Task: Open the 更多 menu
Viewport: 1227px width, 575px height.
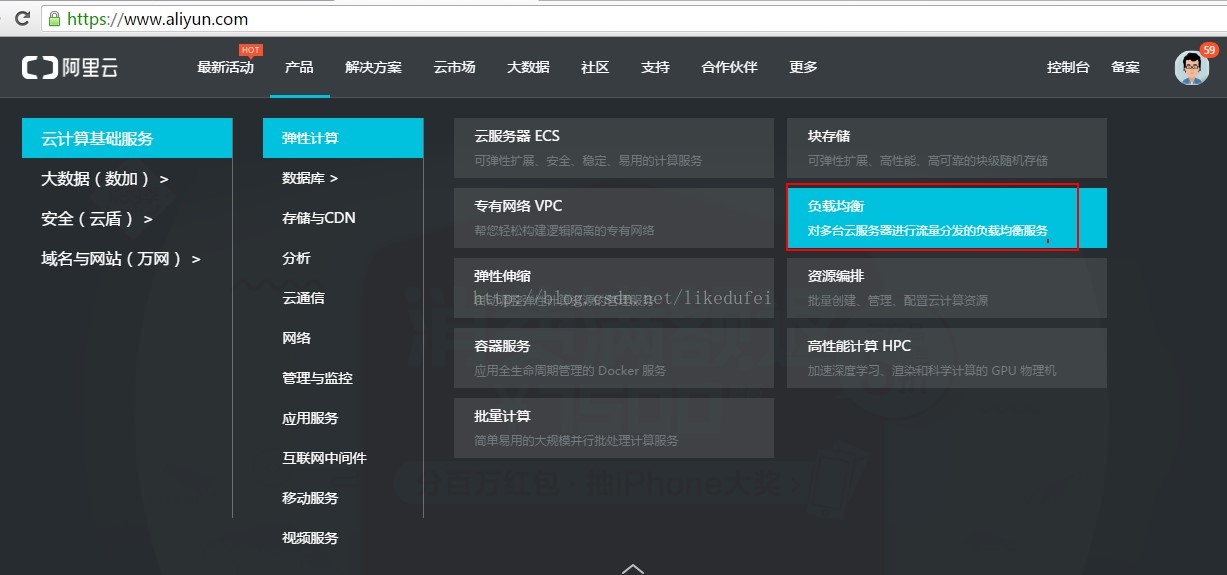Action: (803, 67)
